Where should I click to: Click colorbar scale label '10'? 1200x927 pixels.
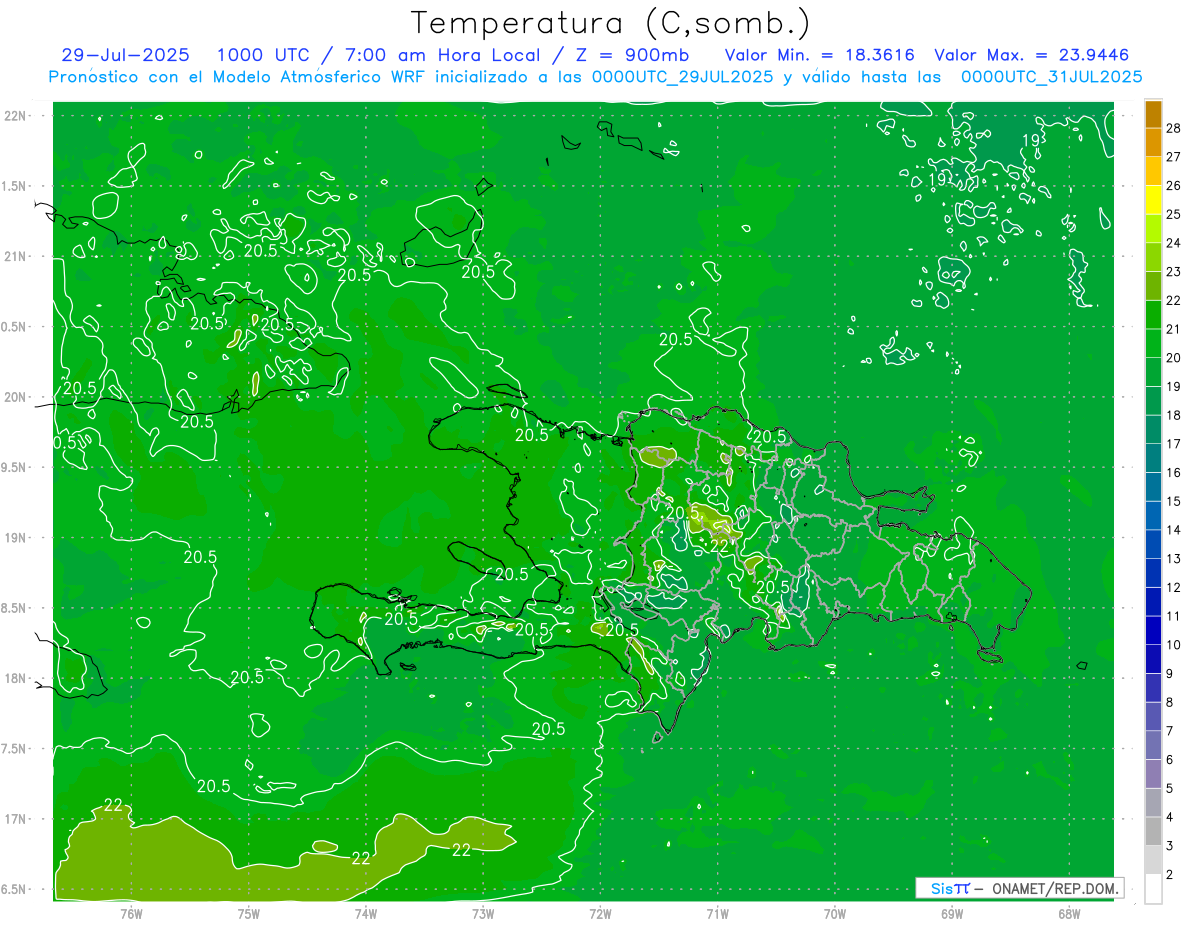[1174, 645]
